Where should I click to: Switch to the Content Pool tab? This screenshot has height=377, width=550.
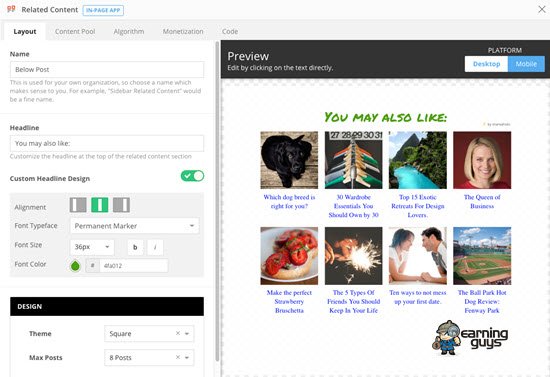[x=75, y=31]
